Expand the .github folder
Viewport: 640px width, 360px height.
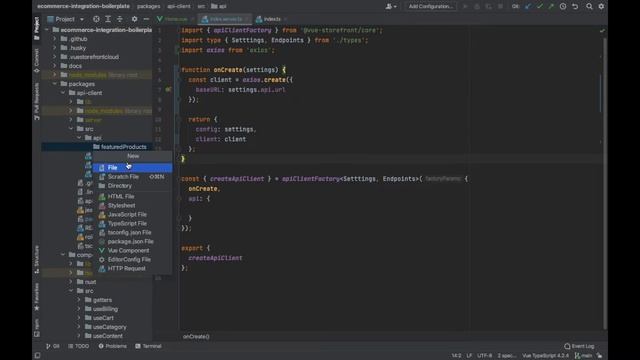tap(55, 39)
